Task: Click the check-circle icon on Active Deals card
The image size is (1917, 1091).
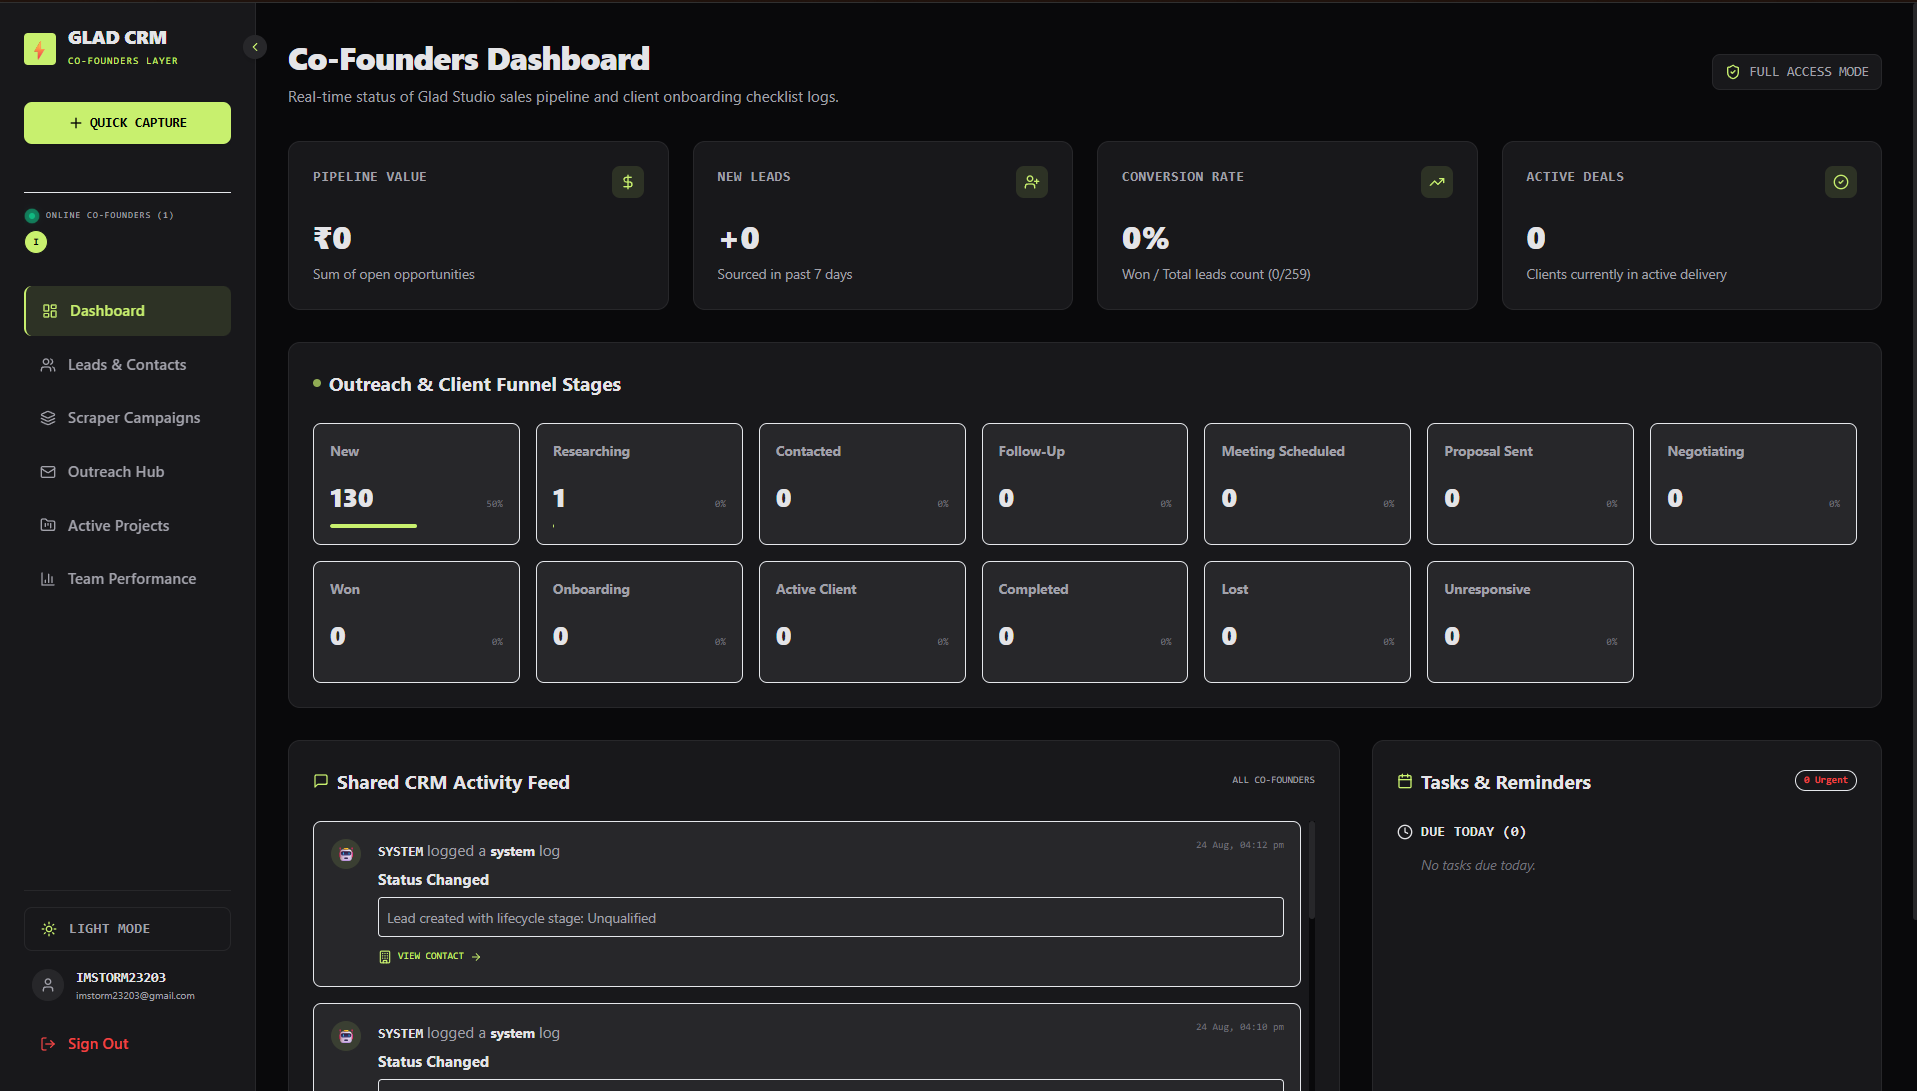Action: click(1841, 182)
